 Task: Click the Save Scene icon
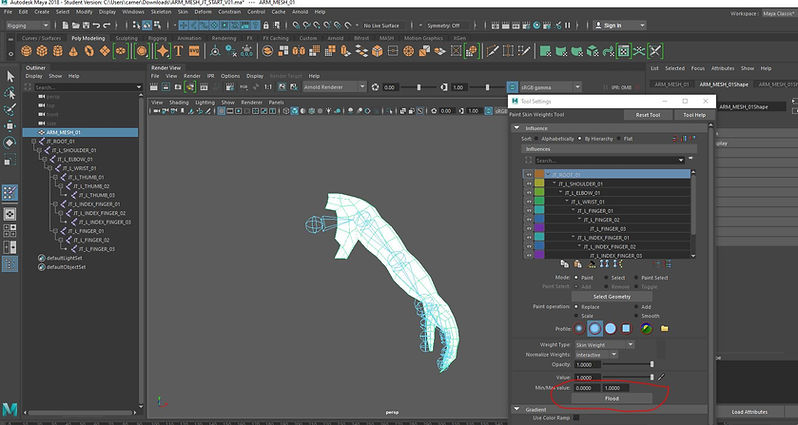click(x=86, y=25)
